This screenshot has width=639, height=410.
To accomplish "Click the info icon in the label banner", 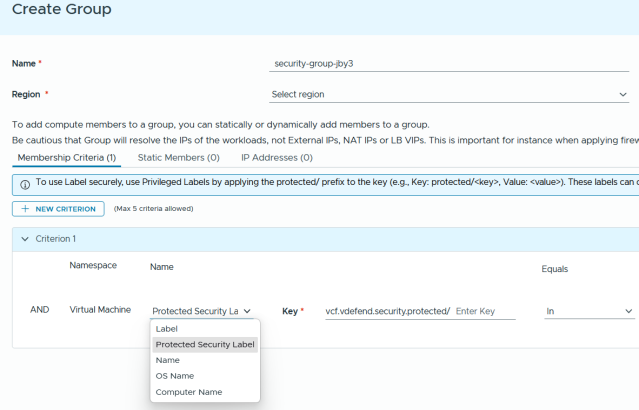I will [25, 185].
